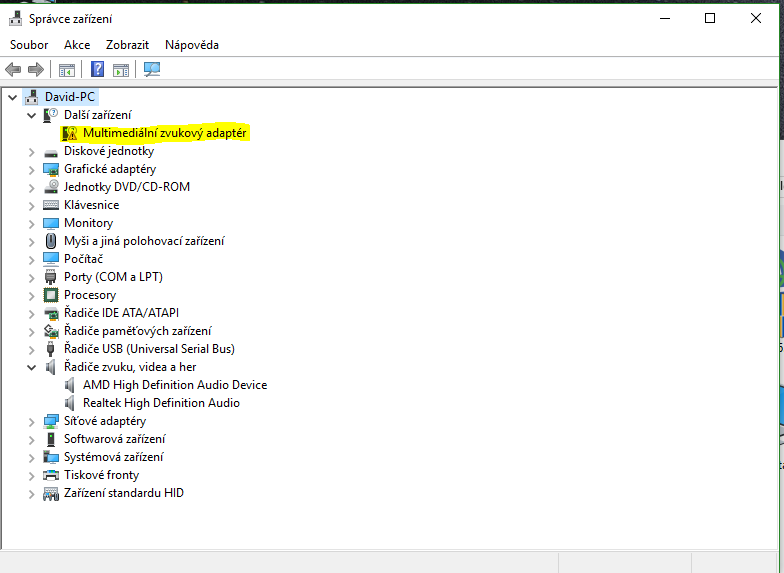Select the Tiskové fronty label
The height and width of the screenshot is (573, 784).
click(102, 475)
